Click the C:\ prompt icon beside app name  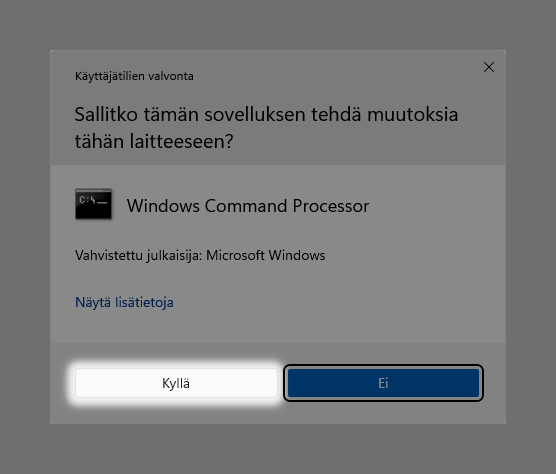[x=94, y=204]
